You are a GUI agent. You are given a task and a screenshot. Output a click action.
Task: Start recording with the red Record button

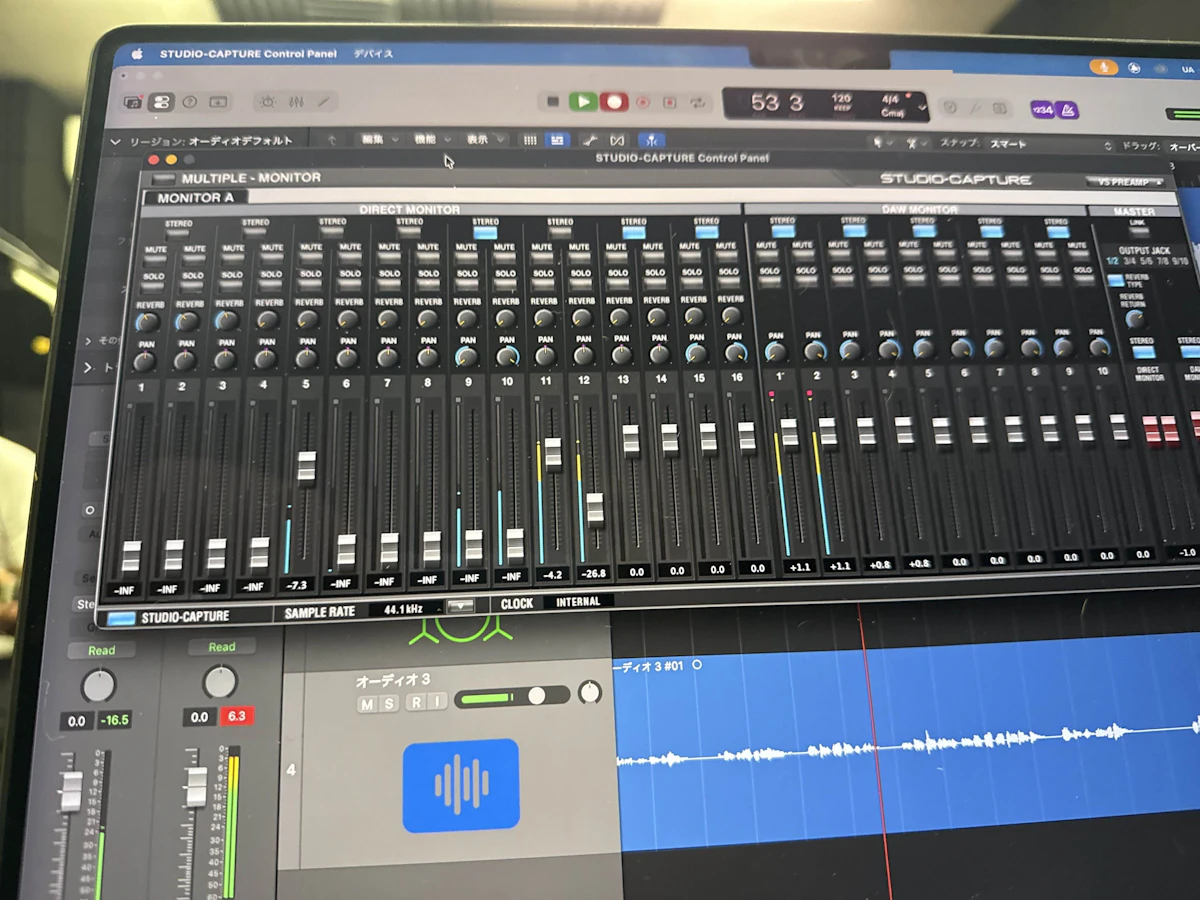pos(614,102)
